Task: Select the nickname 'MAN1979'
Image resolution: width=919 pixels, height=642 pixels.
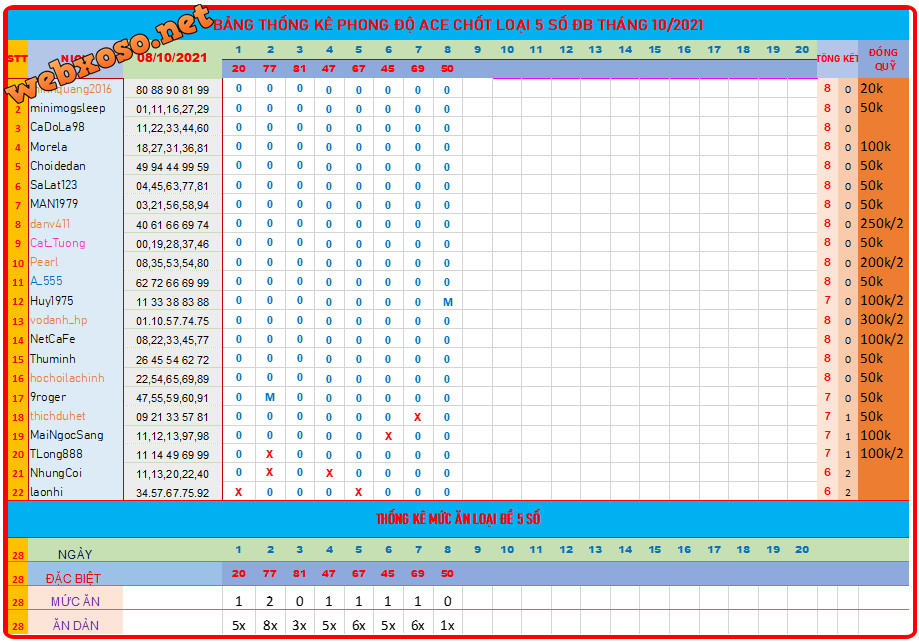Action: (54, 204)
